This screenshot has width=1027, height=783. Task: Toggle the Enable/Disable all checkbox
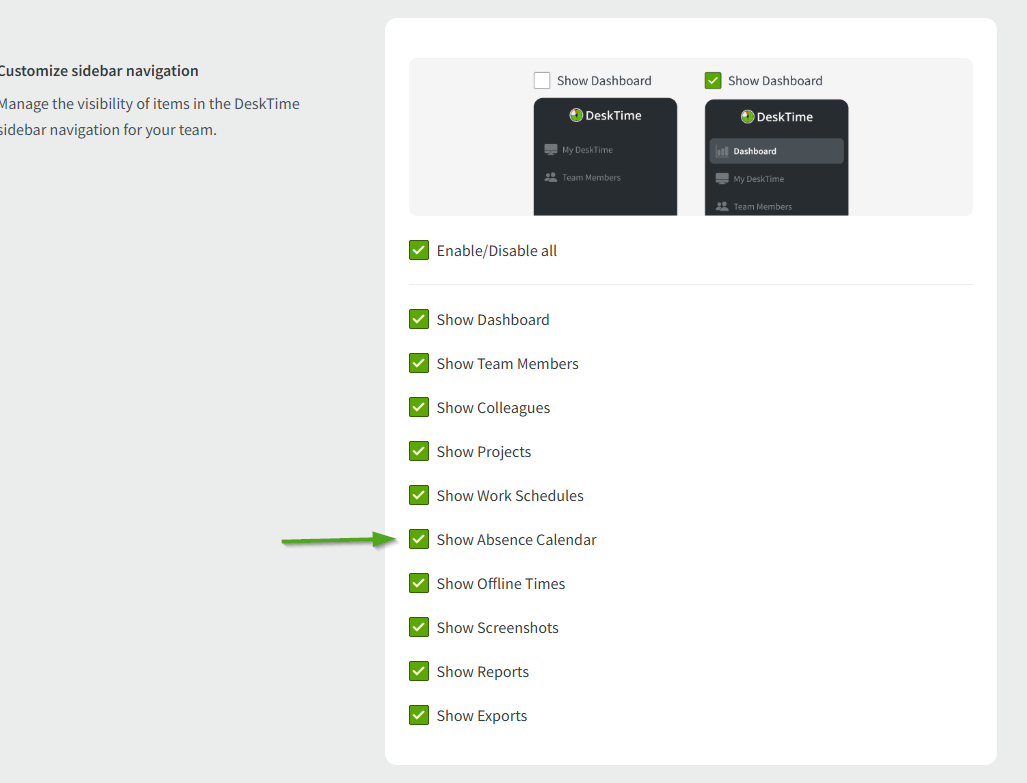point(419,250)
